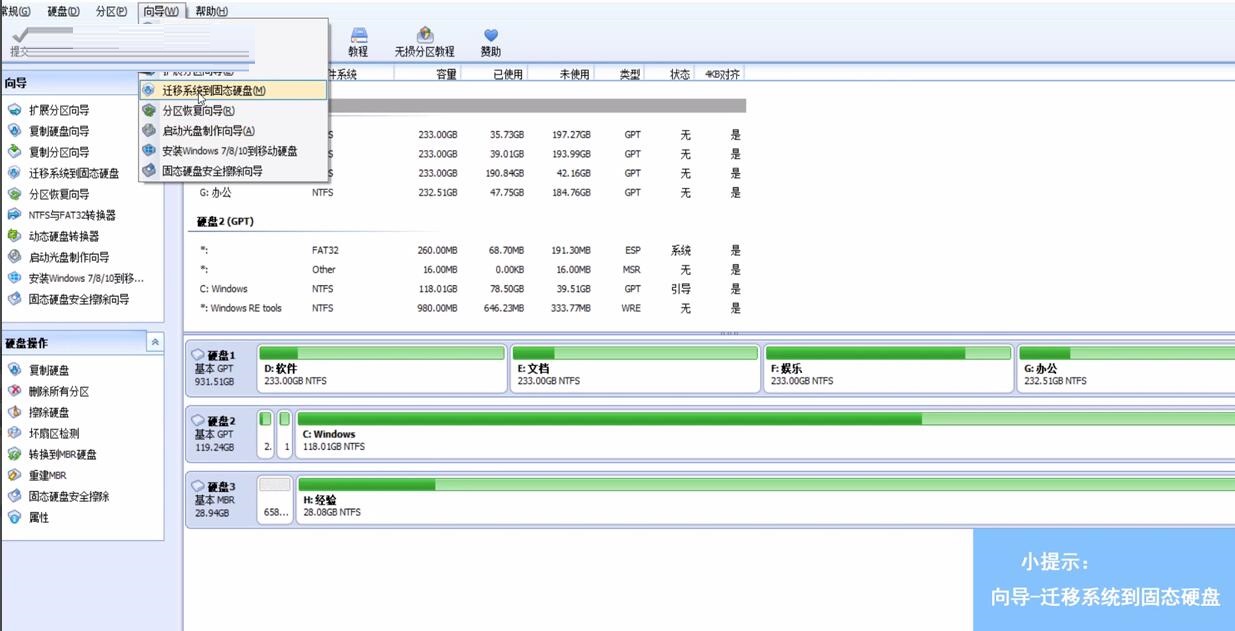Screen dimensions: 1235x631
Task: Select the C: Windows partition block in disk map
Action: 765,434
